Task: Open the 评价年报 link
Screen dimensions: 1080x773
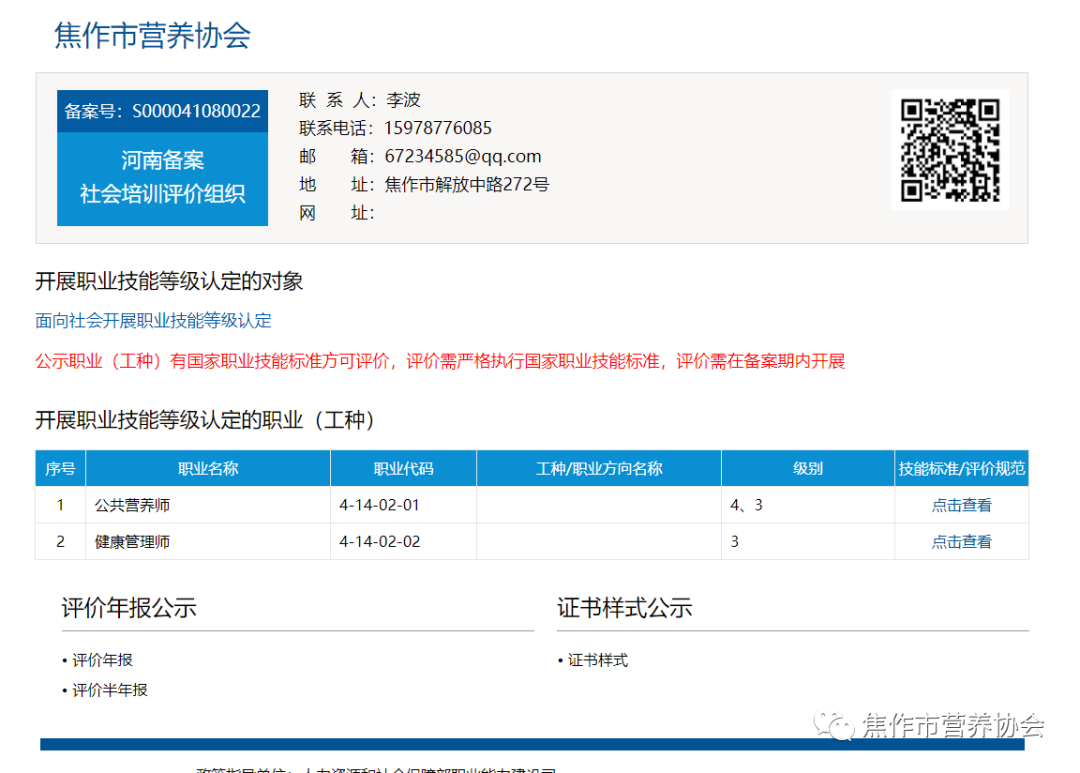Action: [x=102, y=660]
